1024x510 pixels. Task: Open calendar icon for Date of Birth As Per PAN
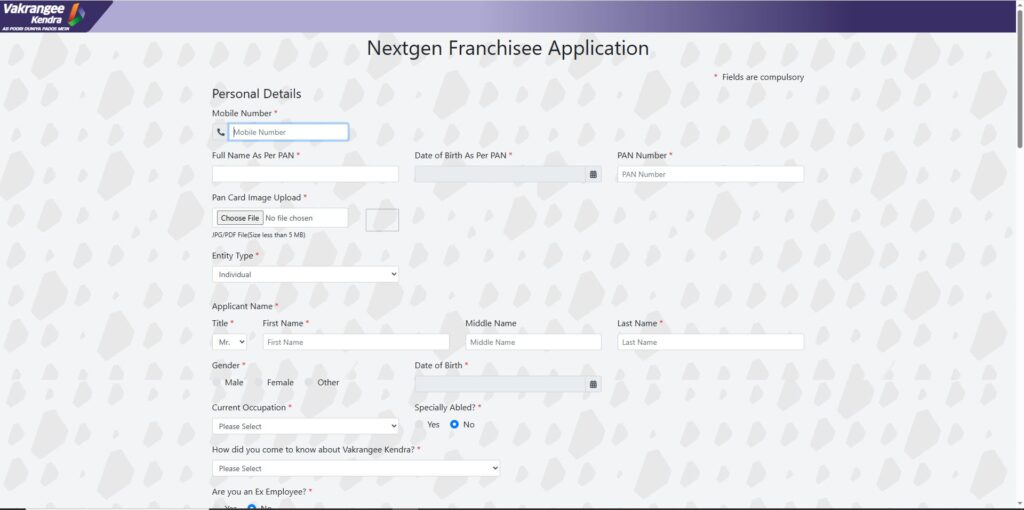tap(593, 174)
